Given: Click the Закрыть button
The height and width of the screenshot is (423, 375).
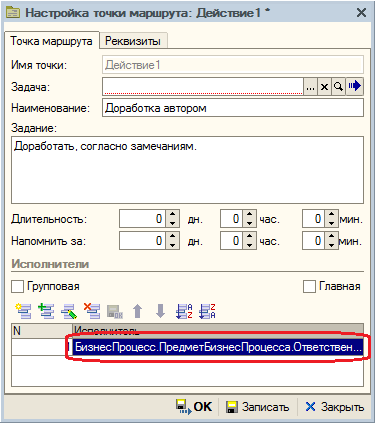Looking at the screenshot, I should 334,407.
